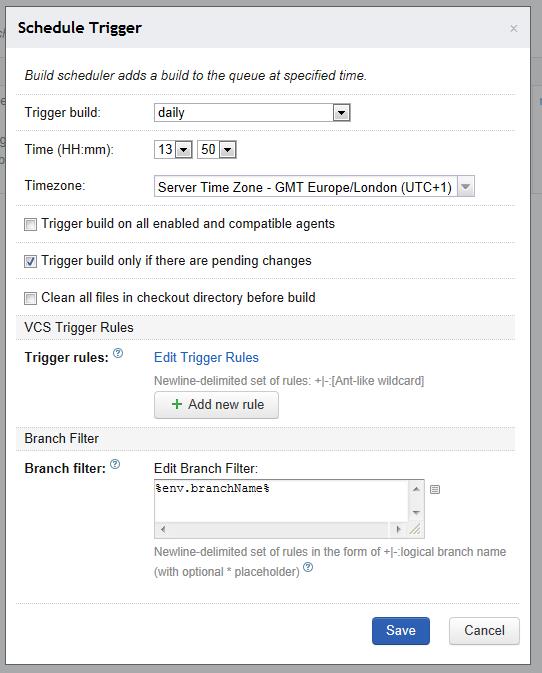Viewport: 542px width, 673px height.
Task: Click the Cancel button
Action: 484,631
